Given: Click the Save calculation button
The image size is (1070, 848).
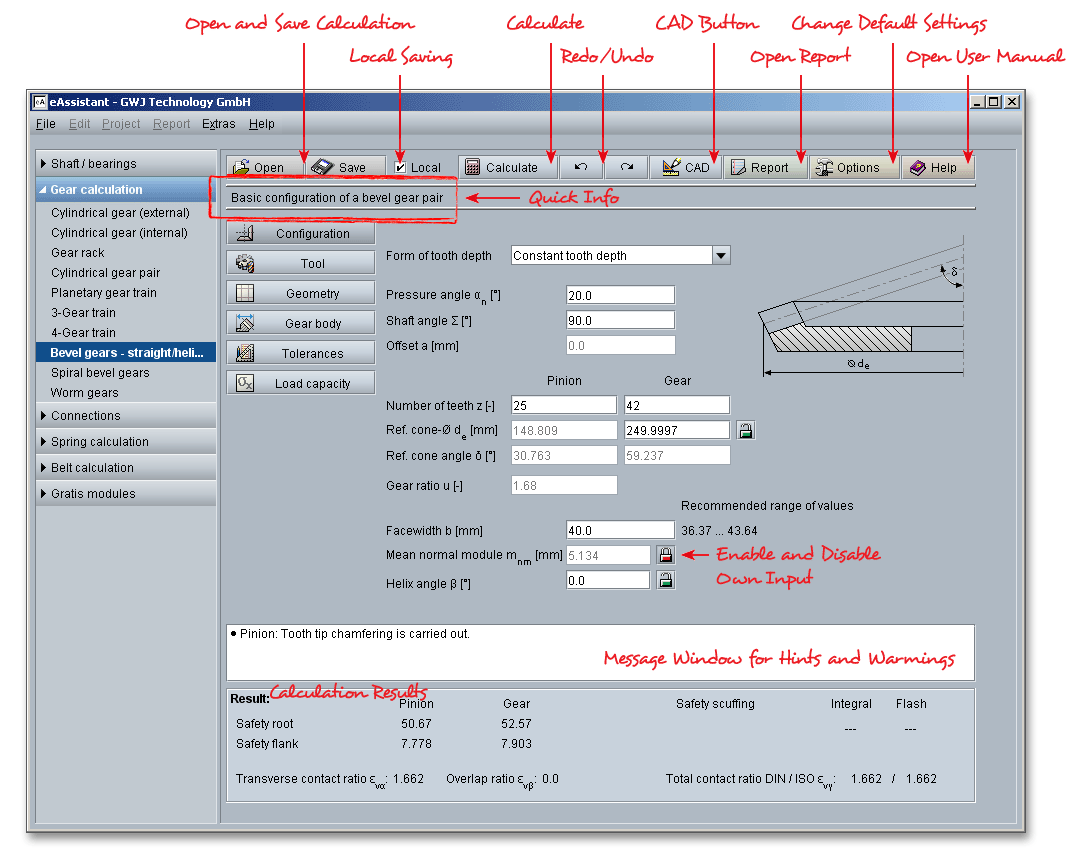Looking at the screenshot, I should [339, 168].
